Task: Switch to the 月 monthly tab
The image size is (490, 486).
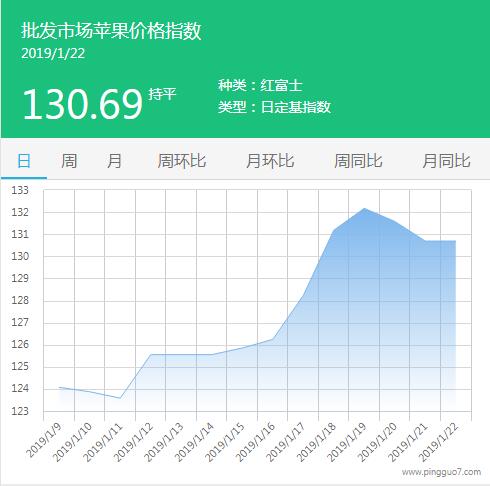Action: [x=114, y=161]
